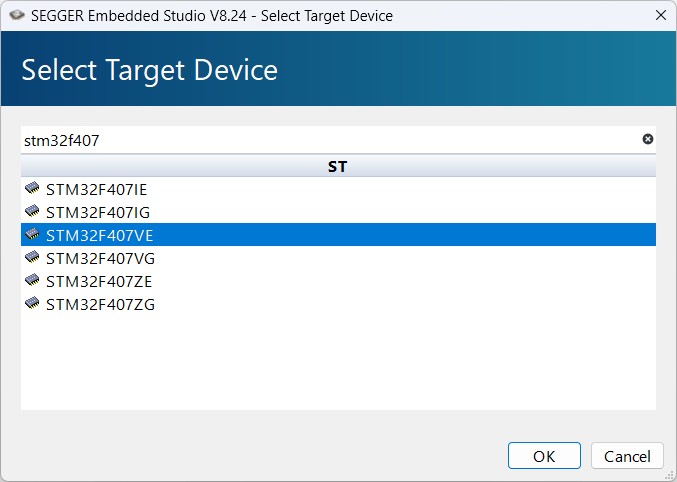This screenshot has height=482, width=677.
Task: Choose the STM32F407VE device entry
Action: coord(99,235)
